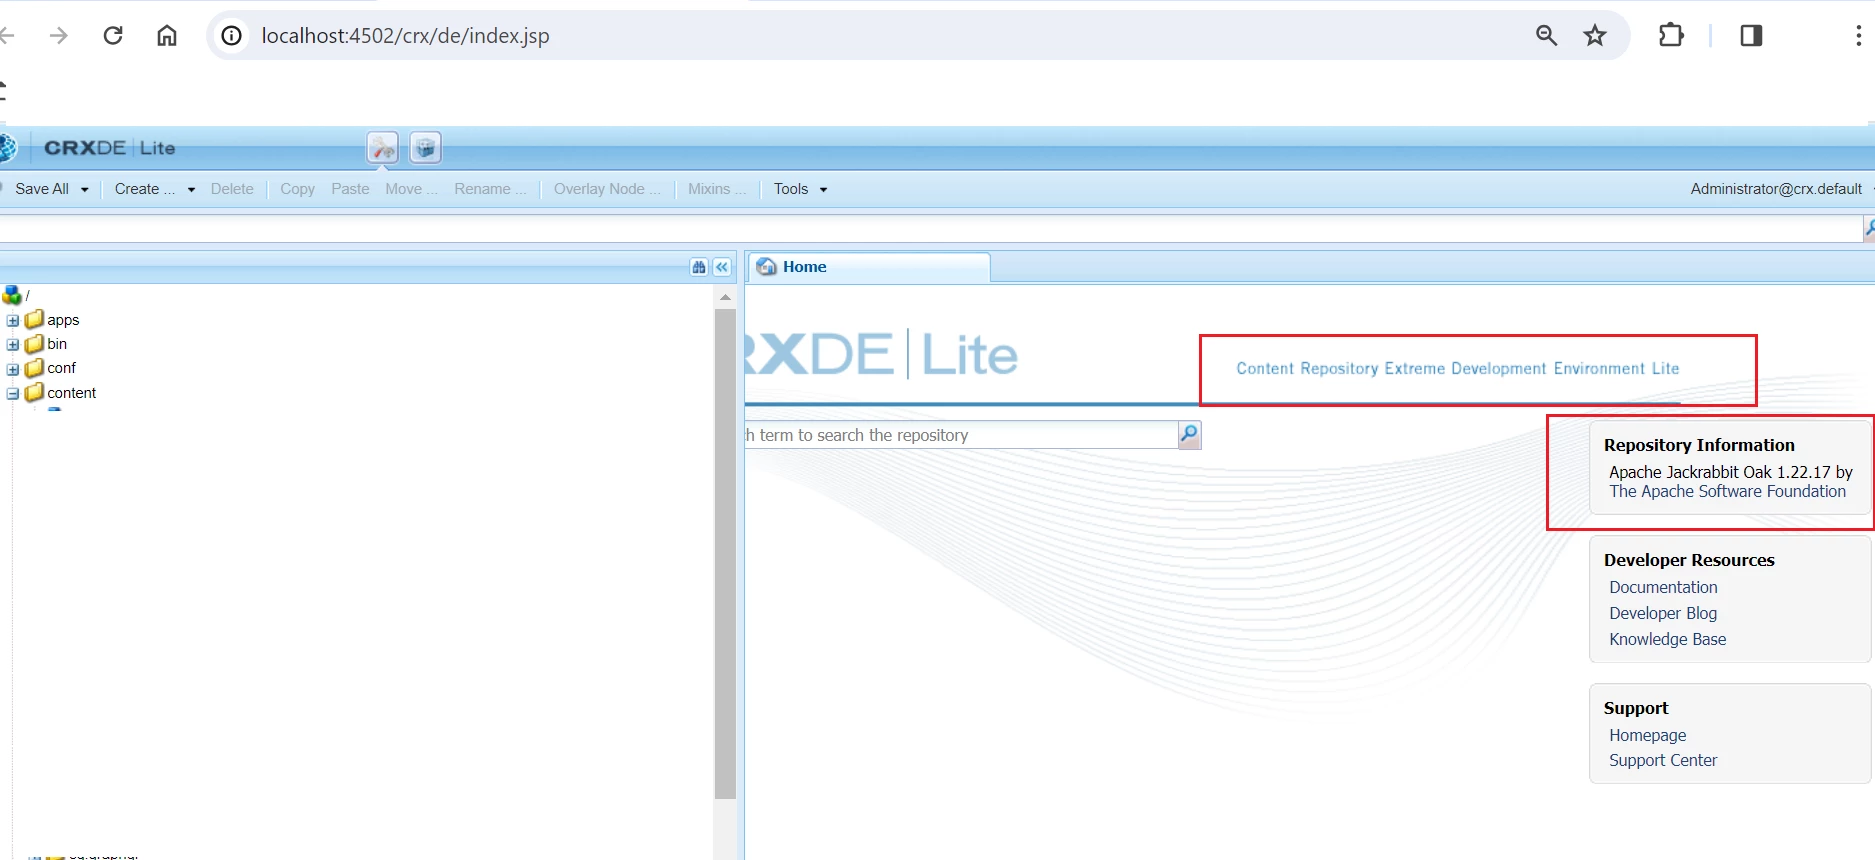Expand the conf folder
This screenshot has width=1875, height=860.
tap(13, 369)
